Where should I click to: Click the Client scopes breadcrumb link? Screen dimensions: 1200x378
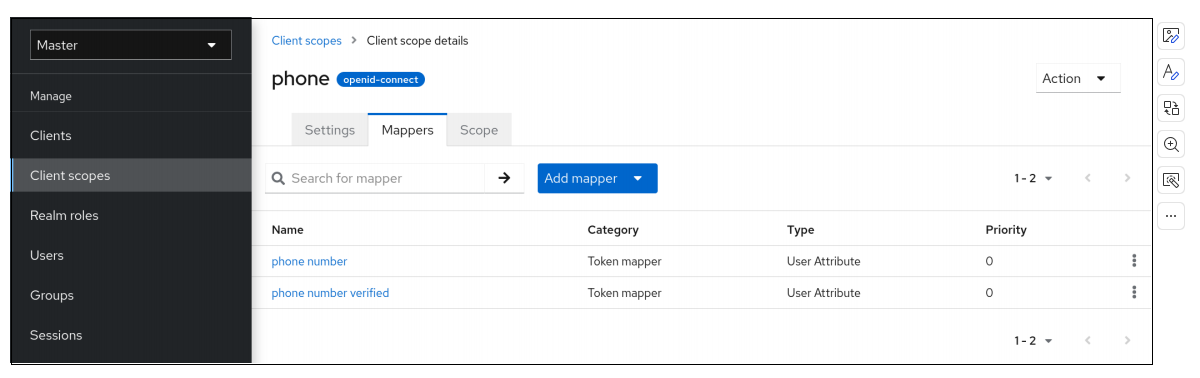307,41
